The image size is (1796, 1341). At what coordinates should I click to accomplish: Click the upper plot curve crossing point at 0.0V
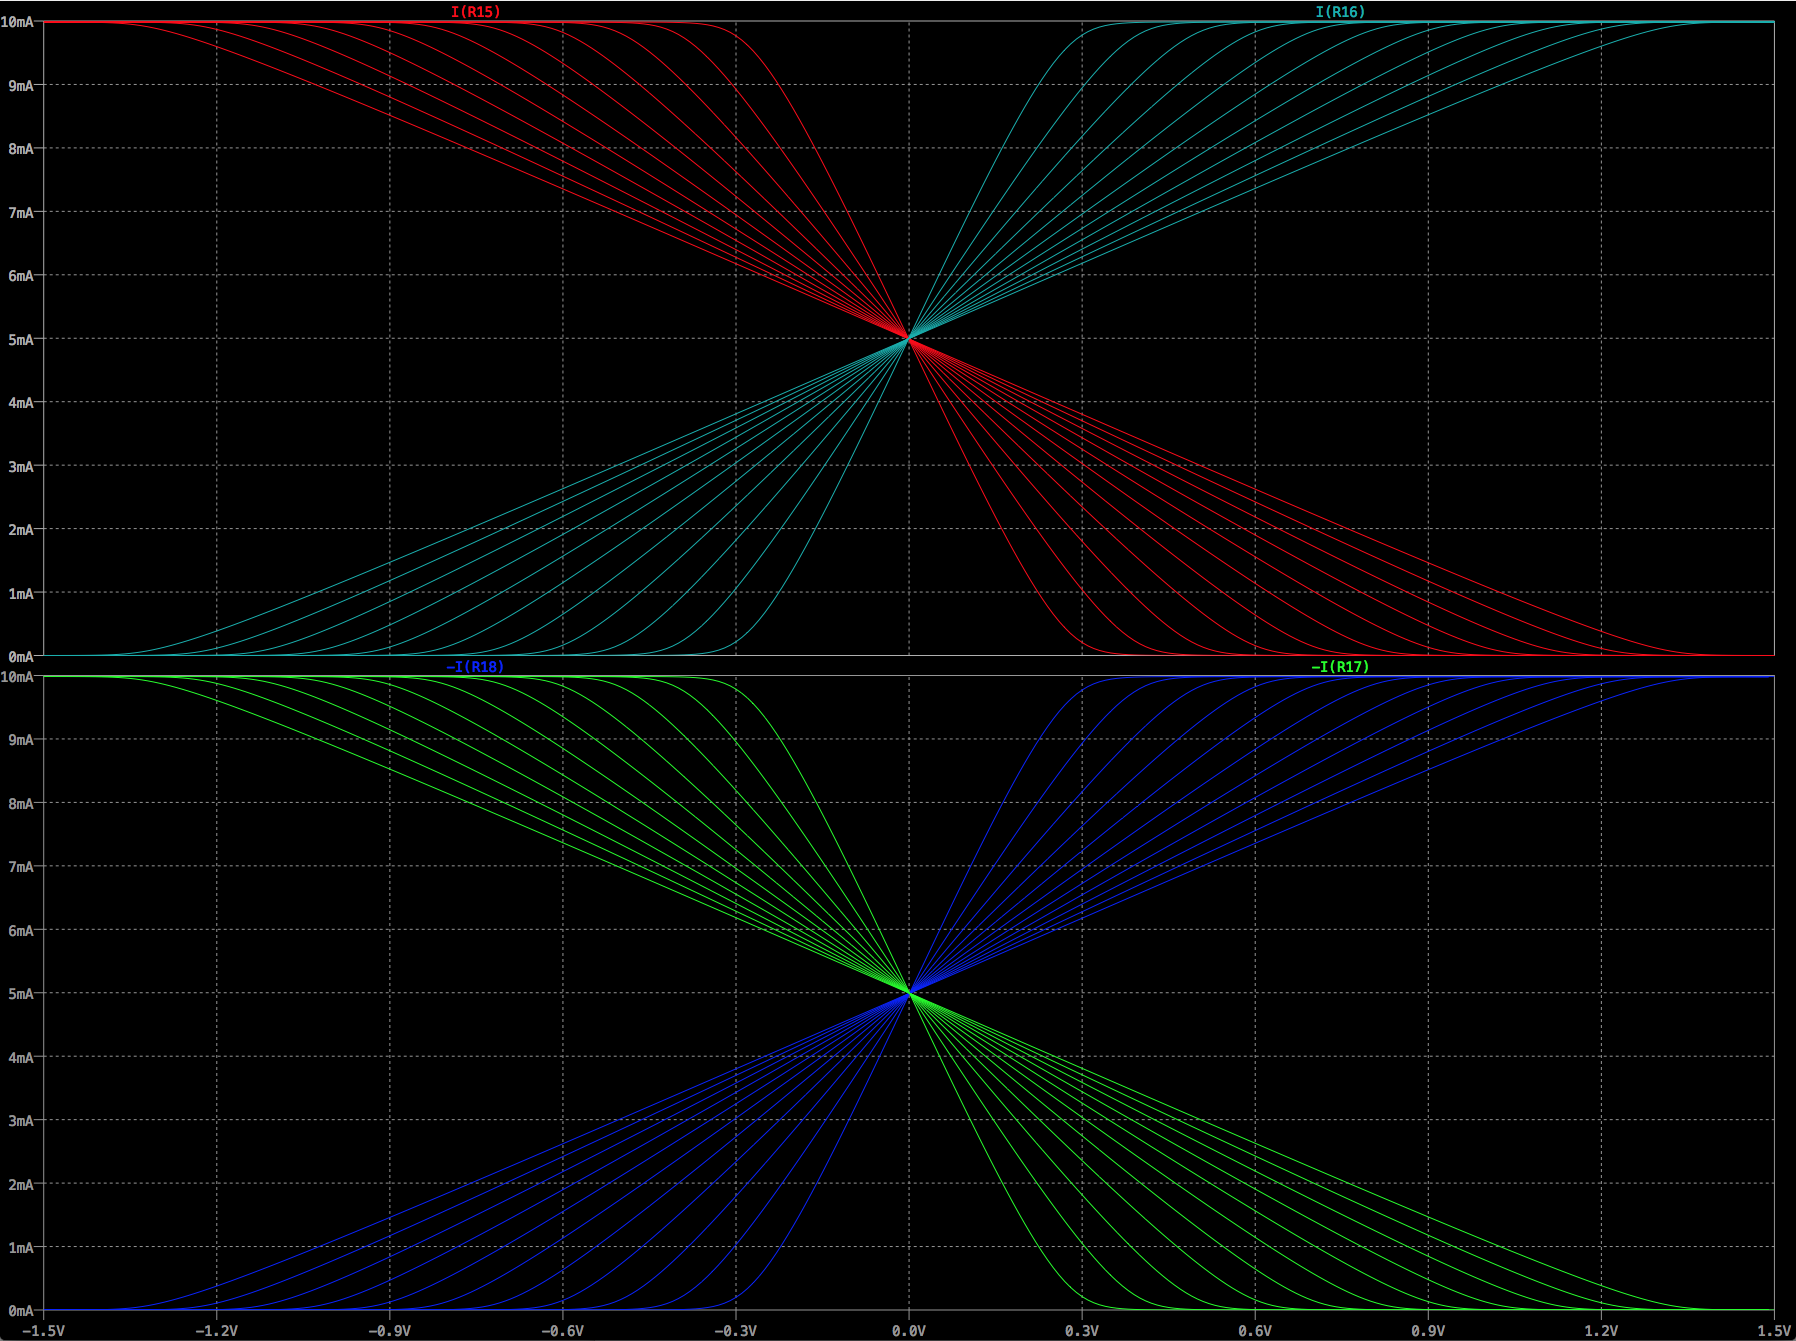click(909, 339)
